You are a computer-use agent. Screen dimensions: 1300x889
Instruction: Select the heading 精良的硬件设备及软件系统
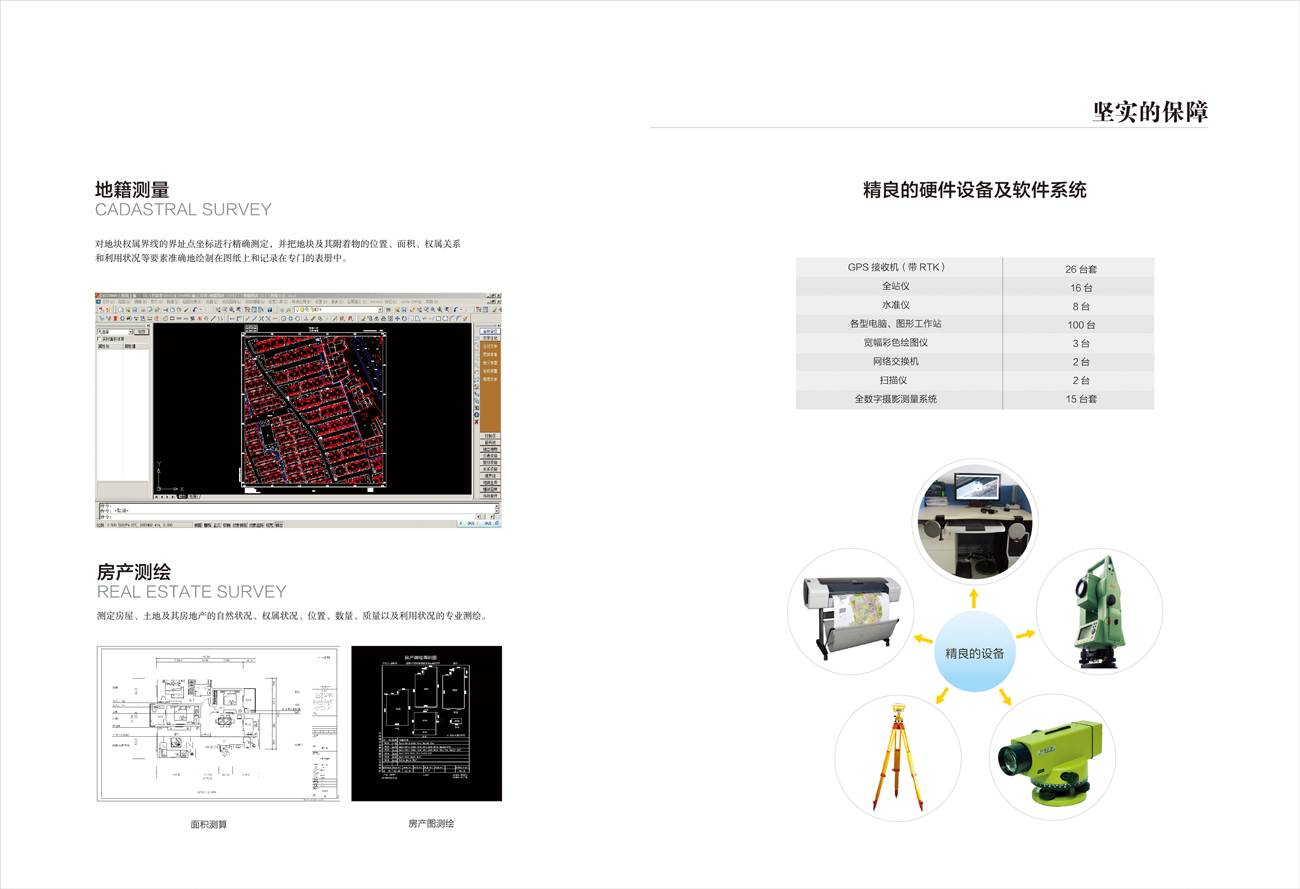tap(974, 189)
